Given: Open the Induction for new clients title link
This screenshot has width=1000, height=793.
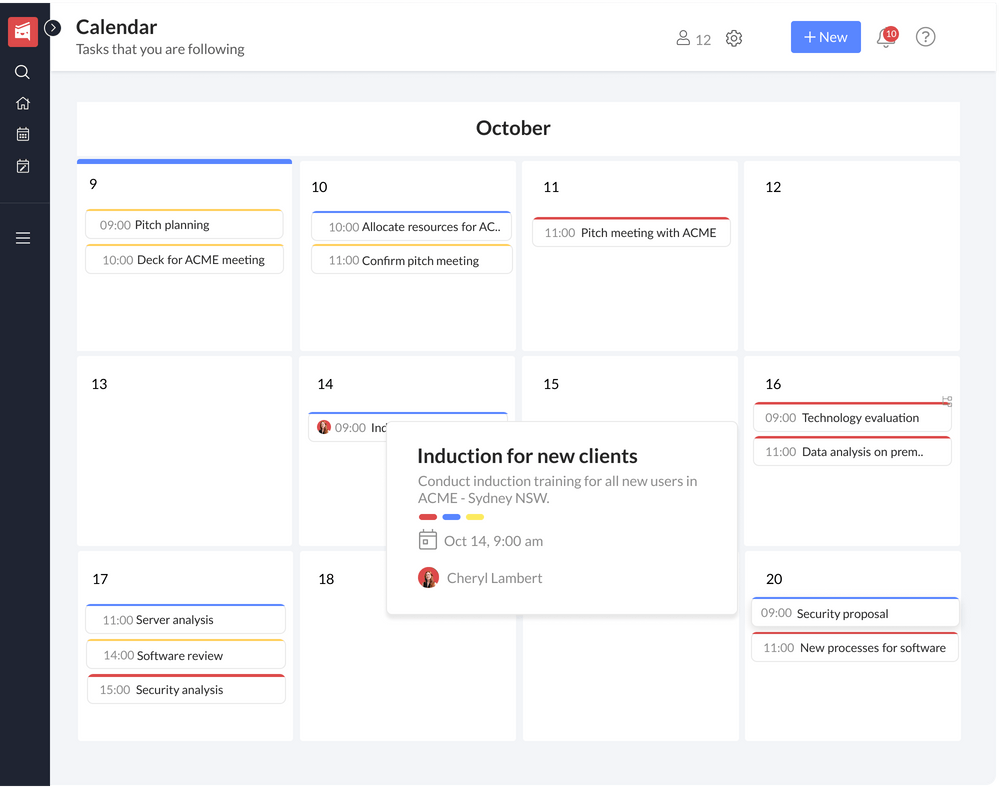Looking at the screenshot, I should point(527,455).
